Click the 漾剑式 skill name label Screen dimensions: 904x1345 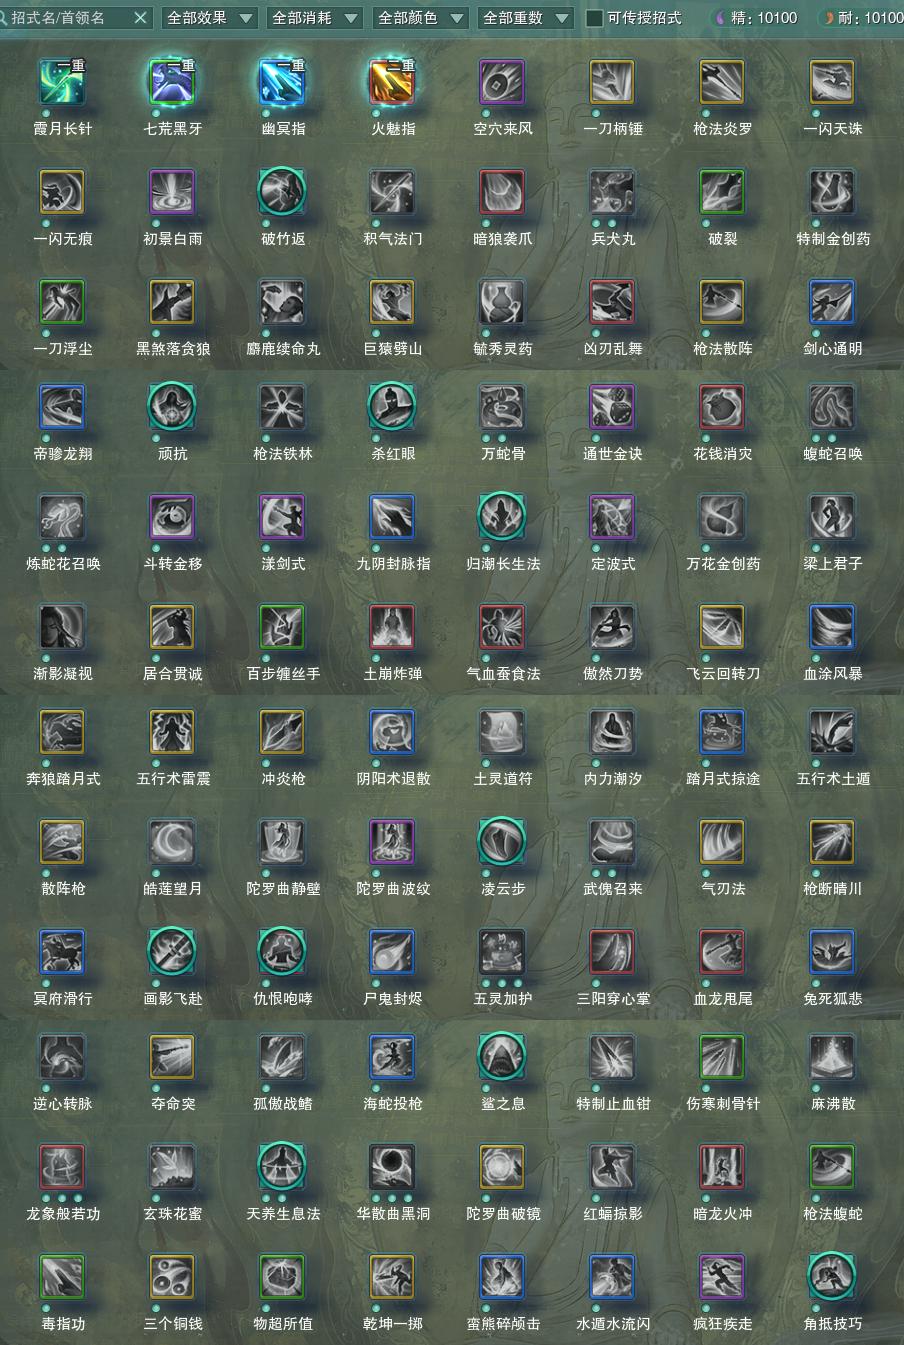coord(283,564)
